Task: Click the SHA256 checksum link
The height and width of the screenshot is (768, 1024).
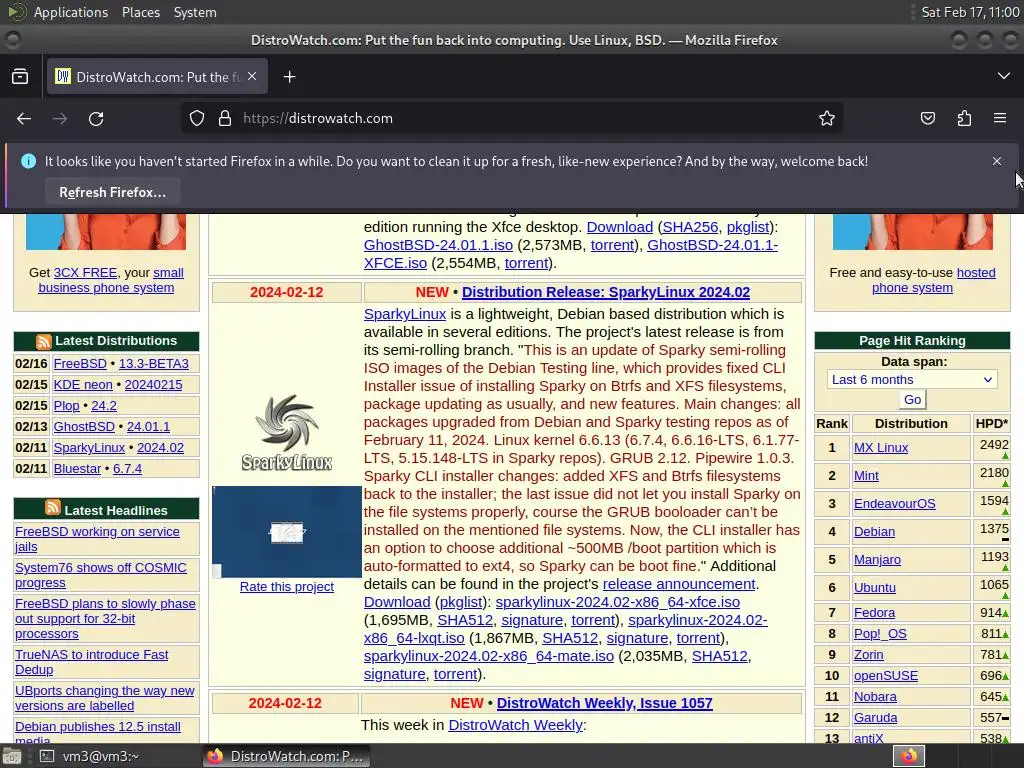Action: click(x=690, y=227)
